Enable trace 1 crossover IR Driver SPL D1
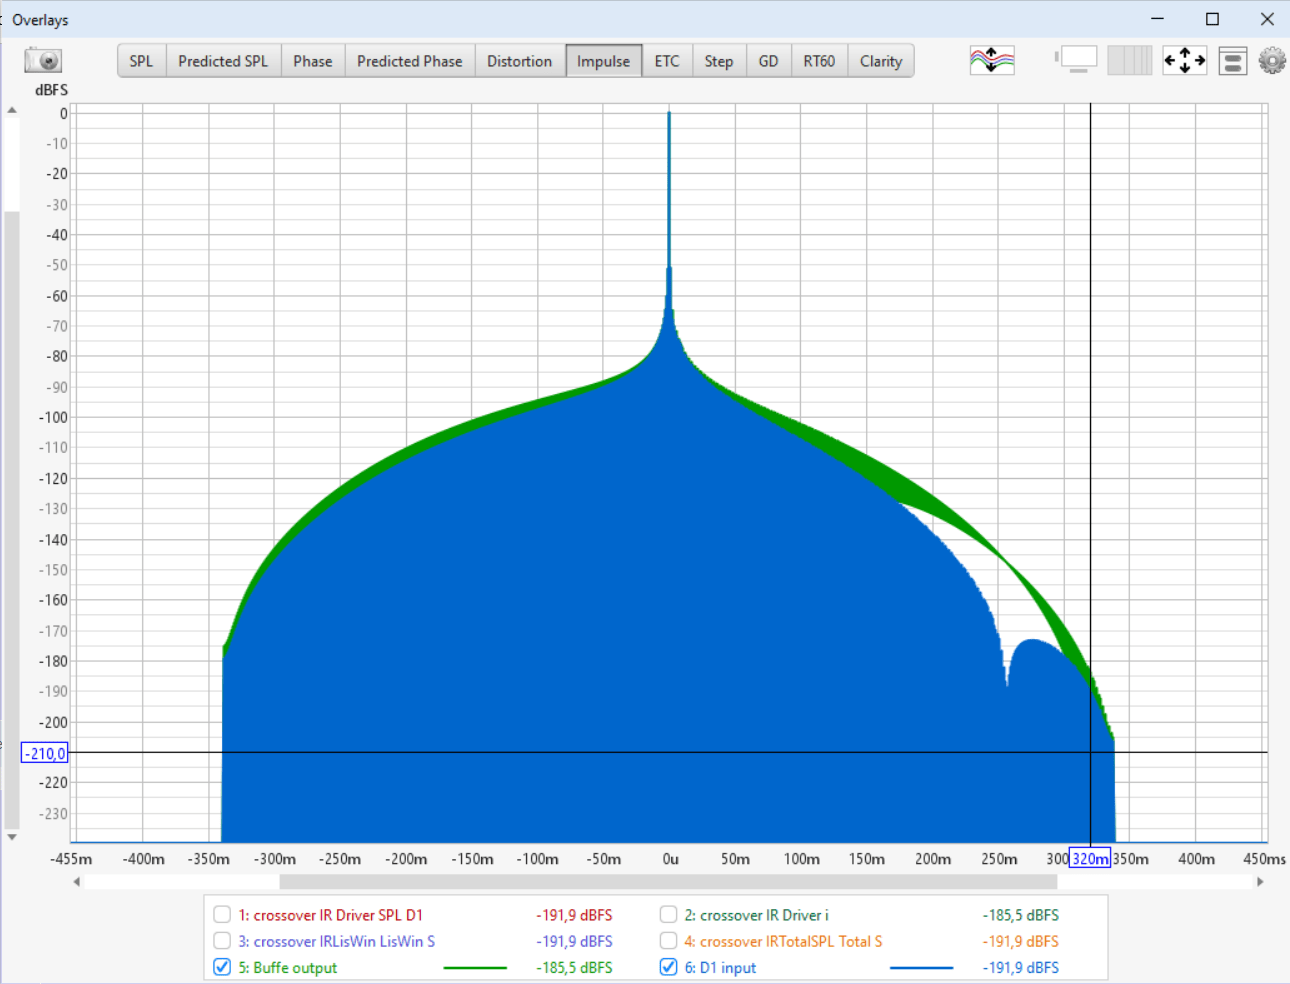 (x=222, y=915)
